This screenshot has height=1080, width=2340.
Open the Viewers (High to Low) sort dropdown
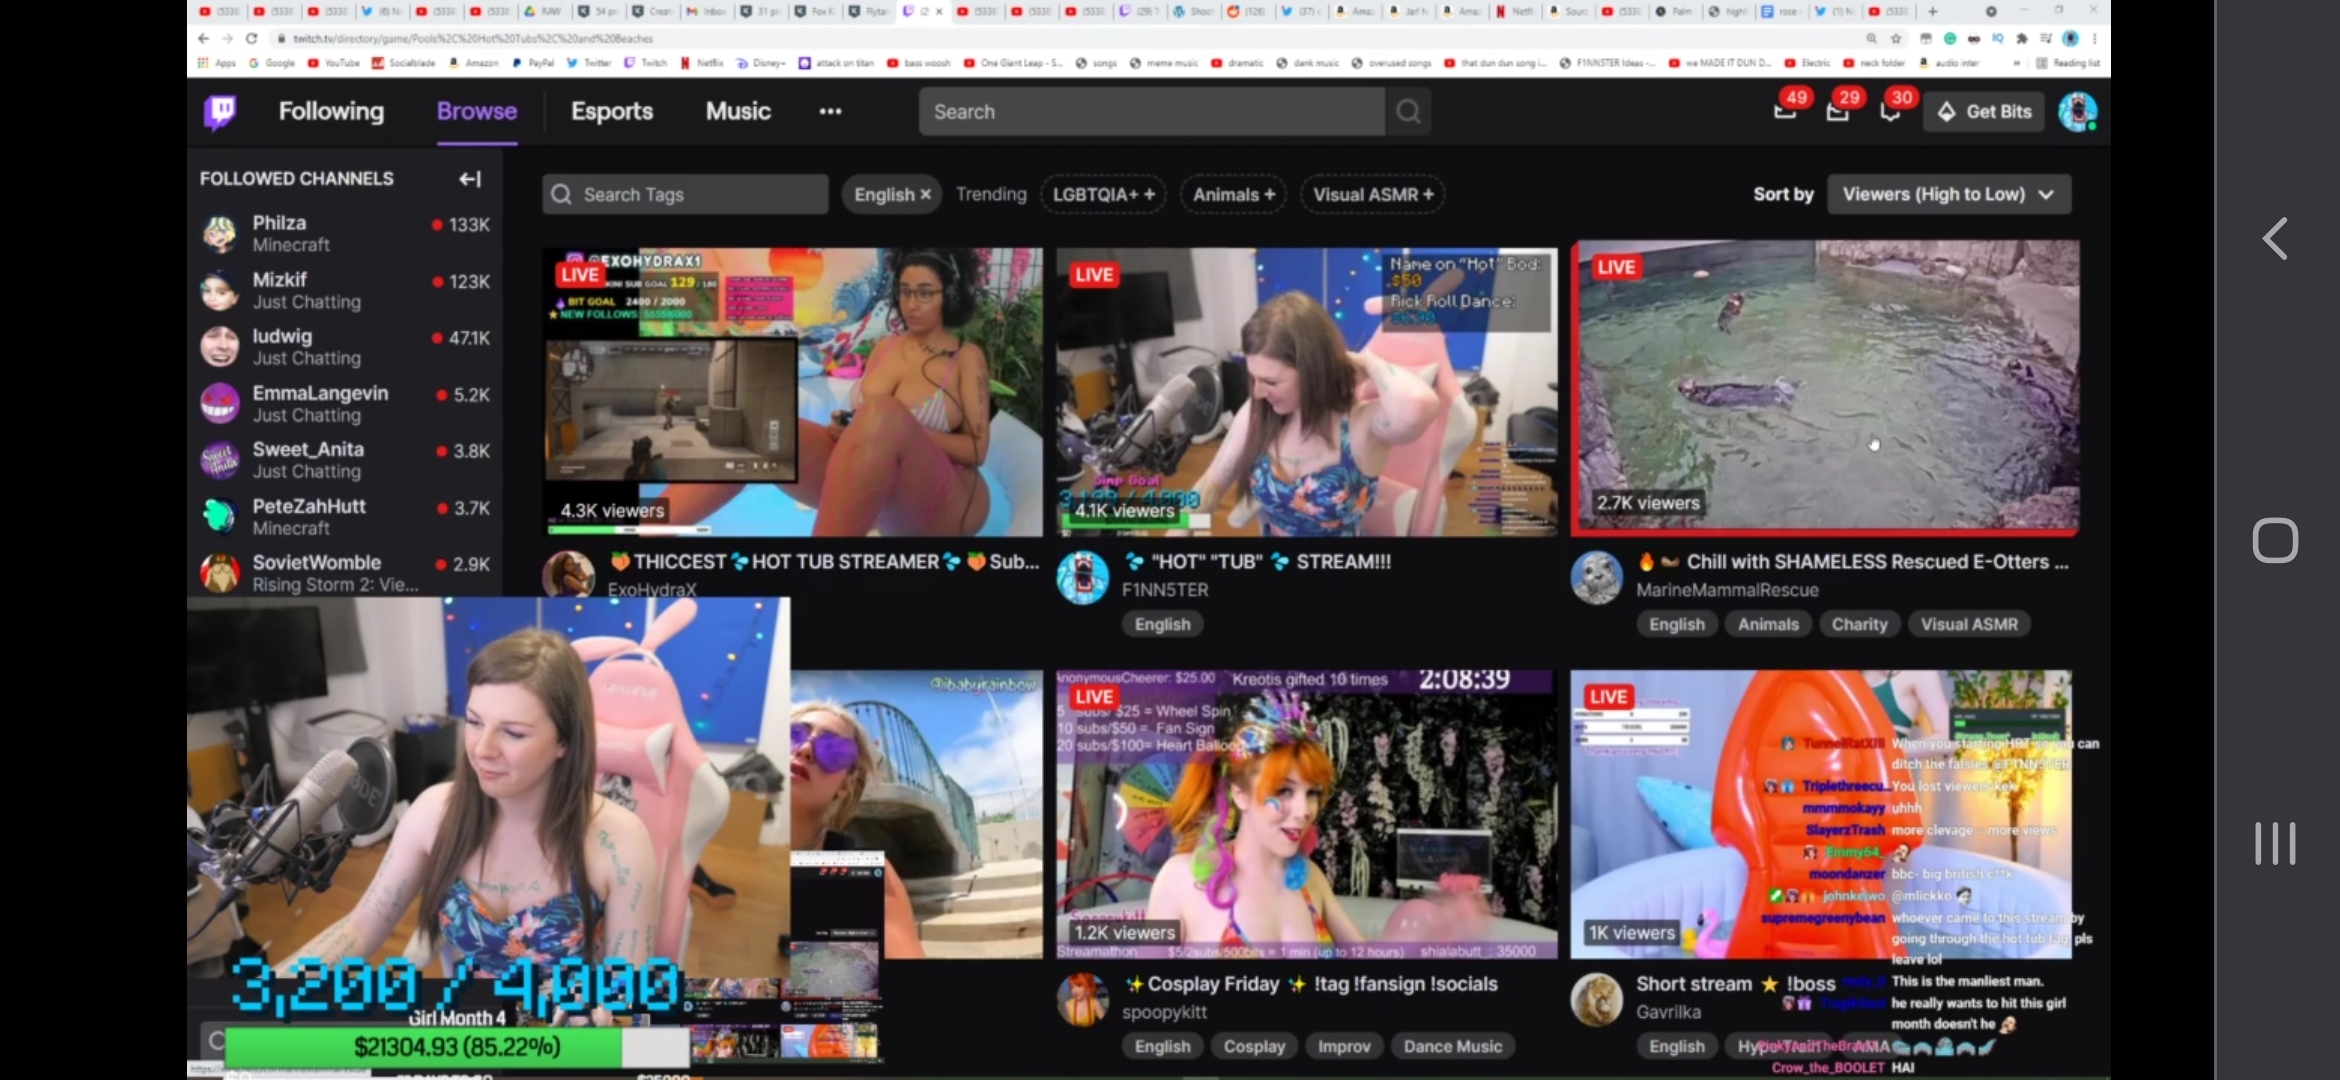pyautogui.click(x=1949, y=194)
